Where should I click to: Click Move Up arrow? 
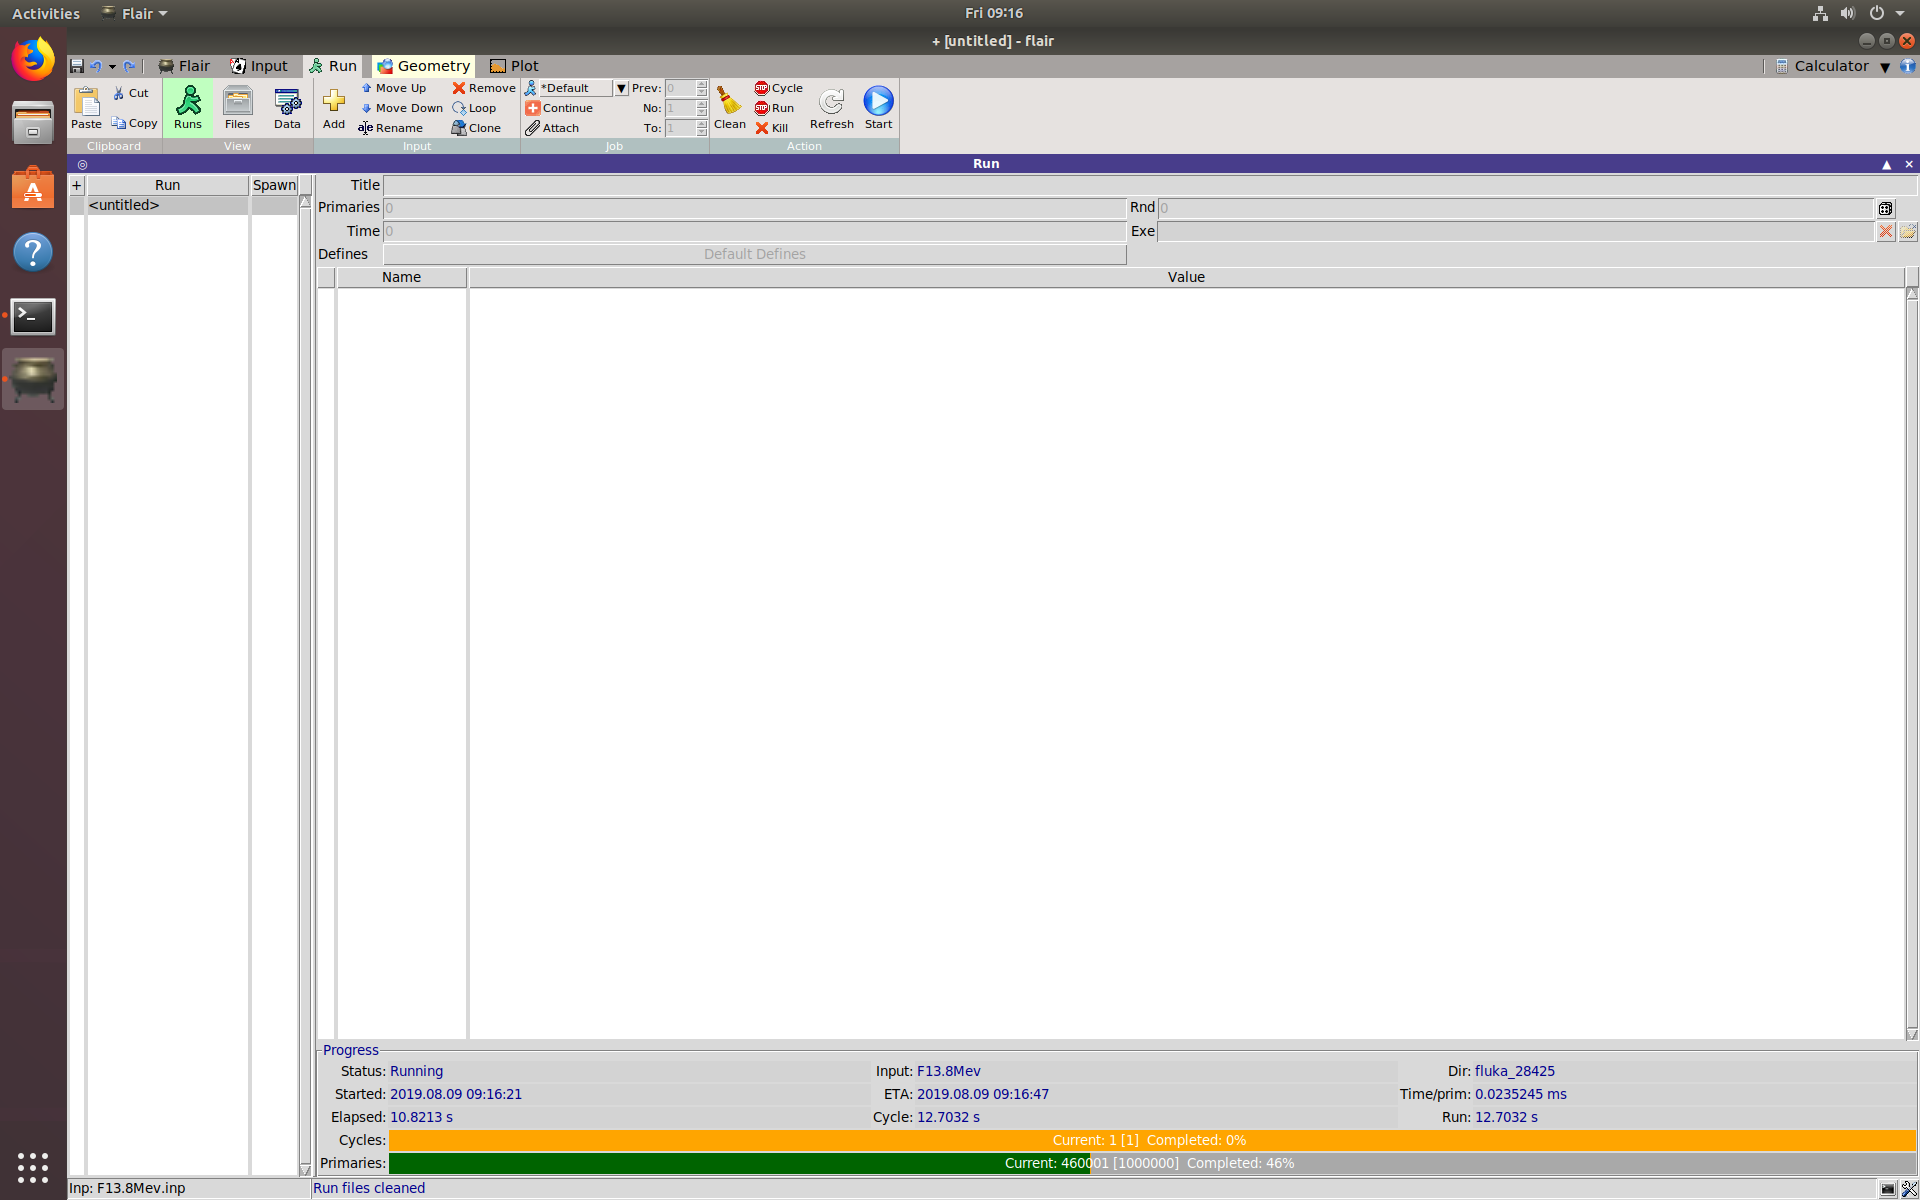[393, 88]
